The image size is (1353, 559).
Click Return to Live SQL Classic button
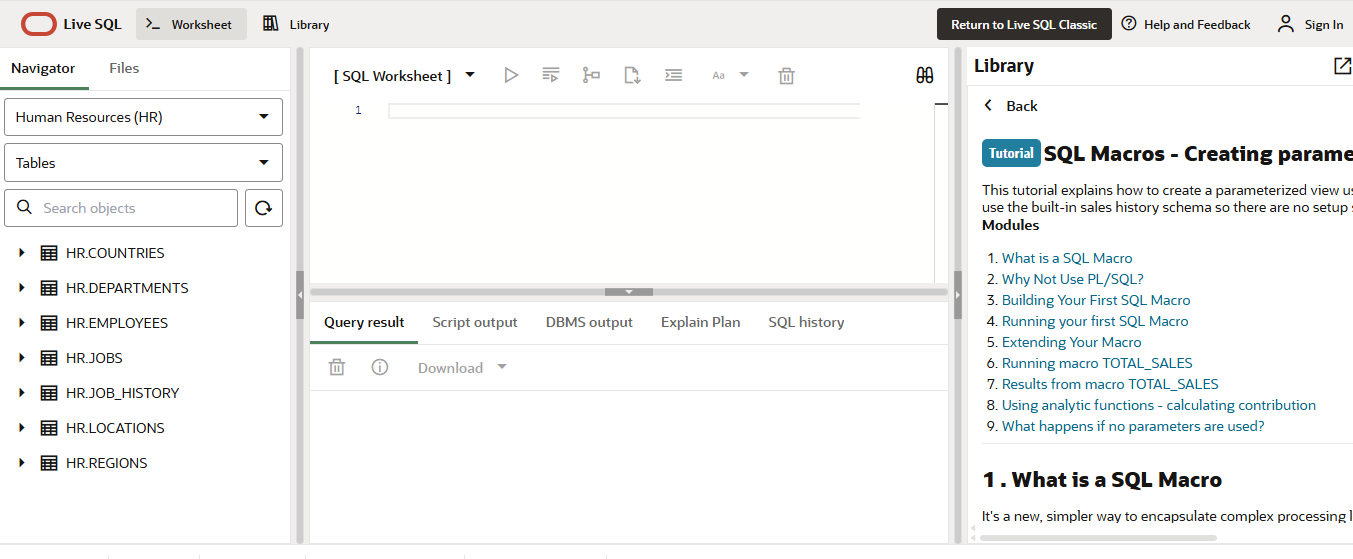(x=1024, y=24)
